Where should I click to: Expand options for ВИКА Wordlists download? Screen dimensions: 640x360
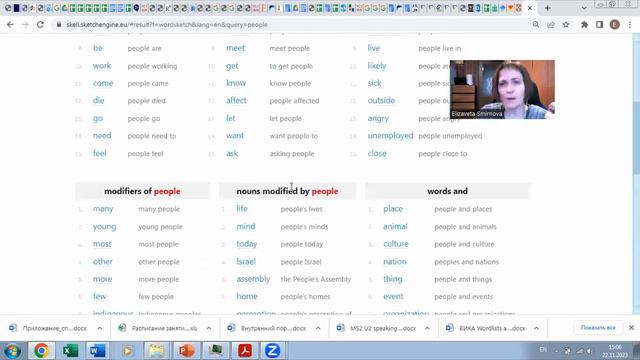(x=536, y=328)
